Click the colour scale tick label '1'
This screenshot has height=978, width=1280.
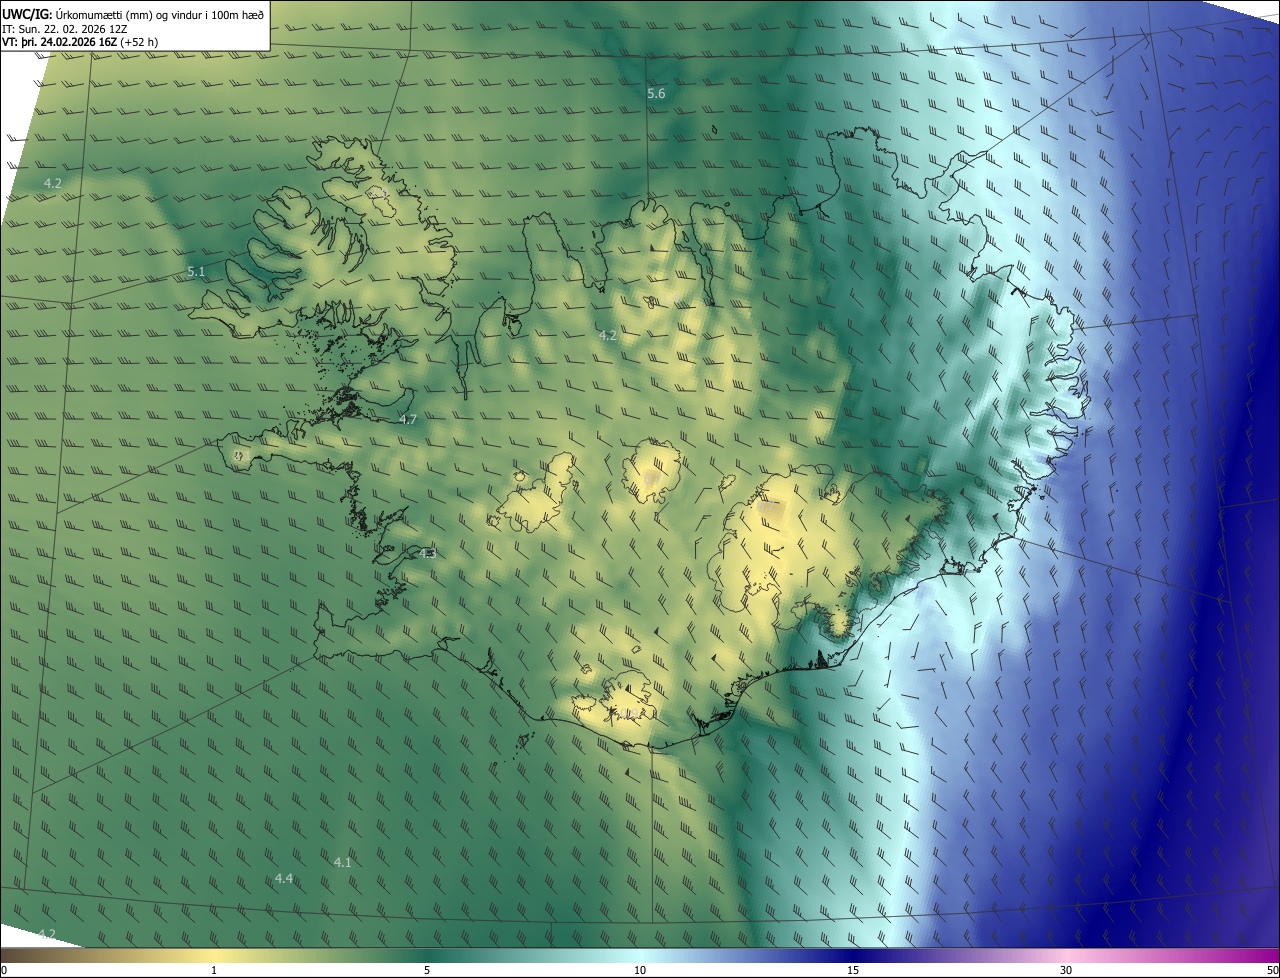pos(214,970)
